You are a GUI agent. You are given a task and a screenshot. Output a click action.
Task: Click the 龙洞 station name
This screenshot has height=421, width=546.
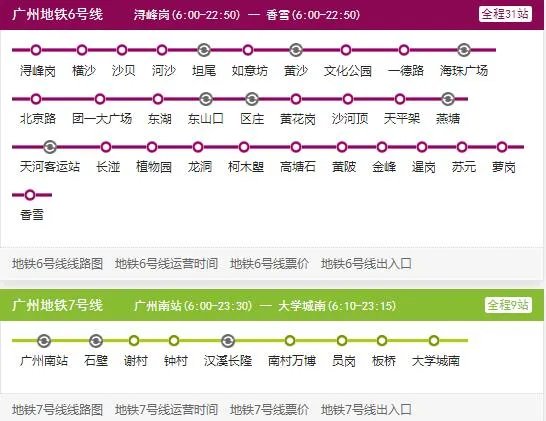point(200,167)
